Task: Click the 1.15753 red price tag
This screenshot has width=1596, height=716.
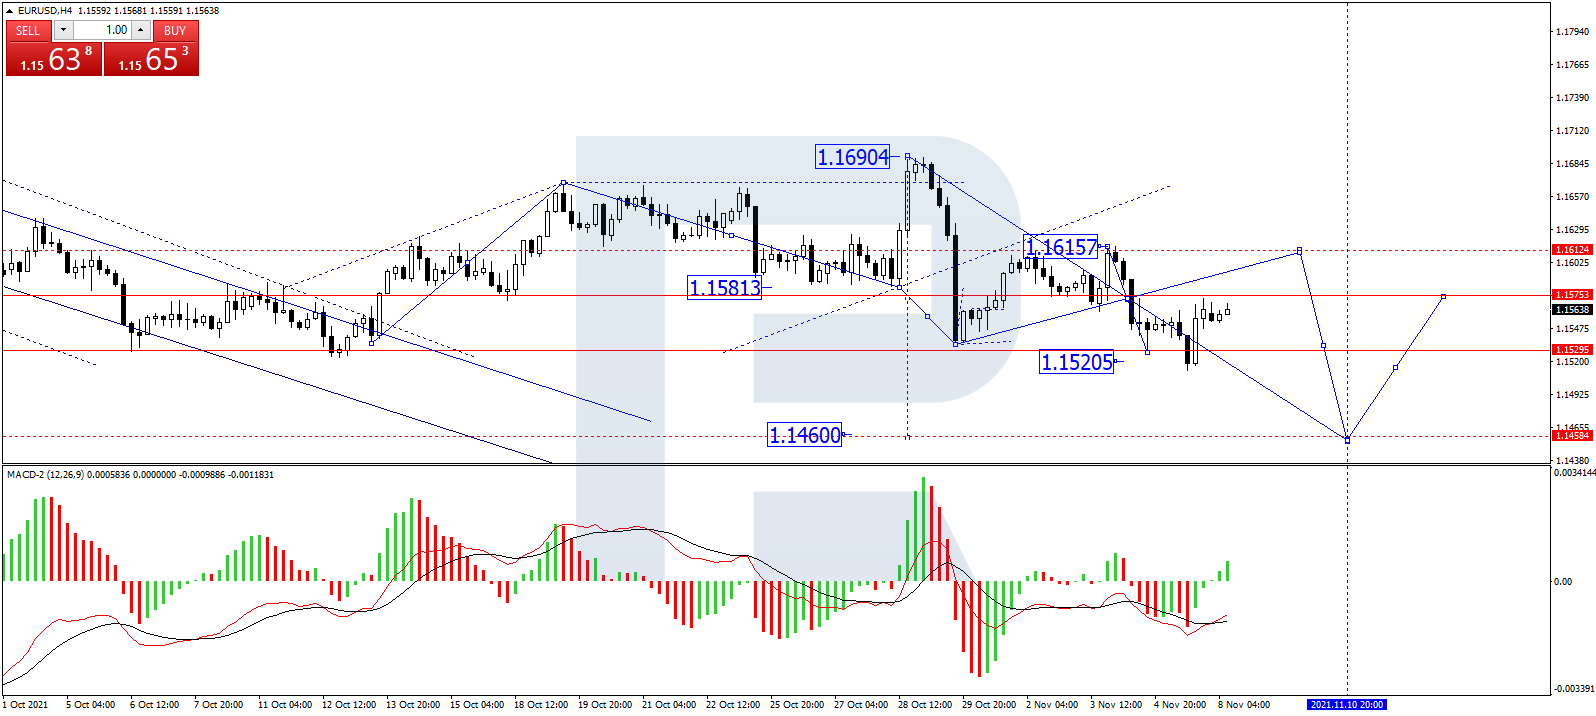Action: [1571, 295]
